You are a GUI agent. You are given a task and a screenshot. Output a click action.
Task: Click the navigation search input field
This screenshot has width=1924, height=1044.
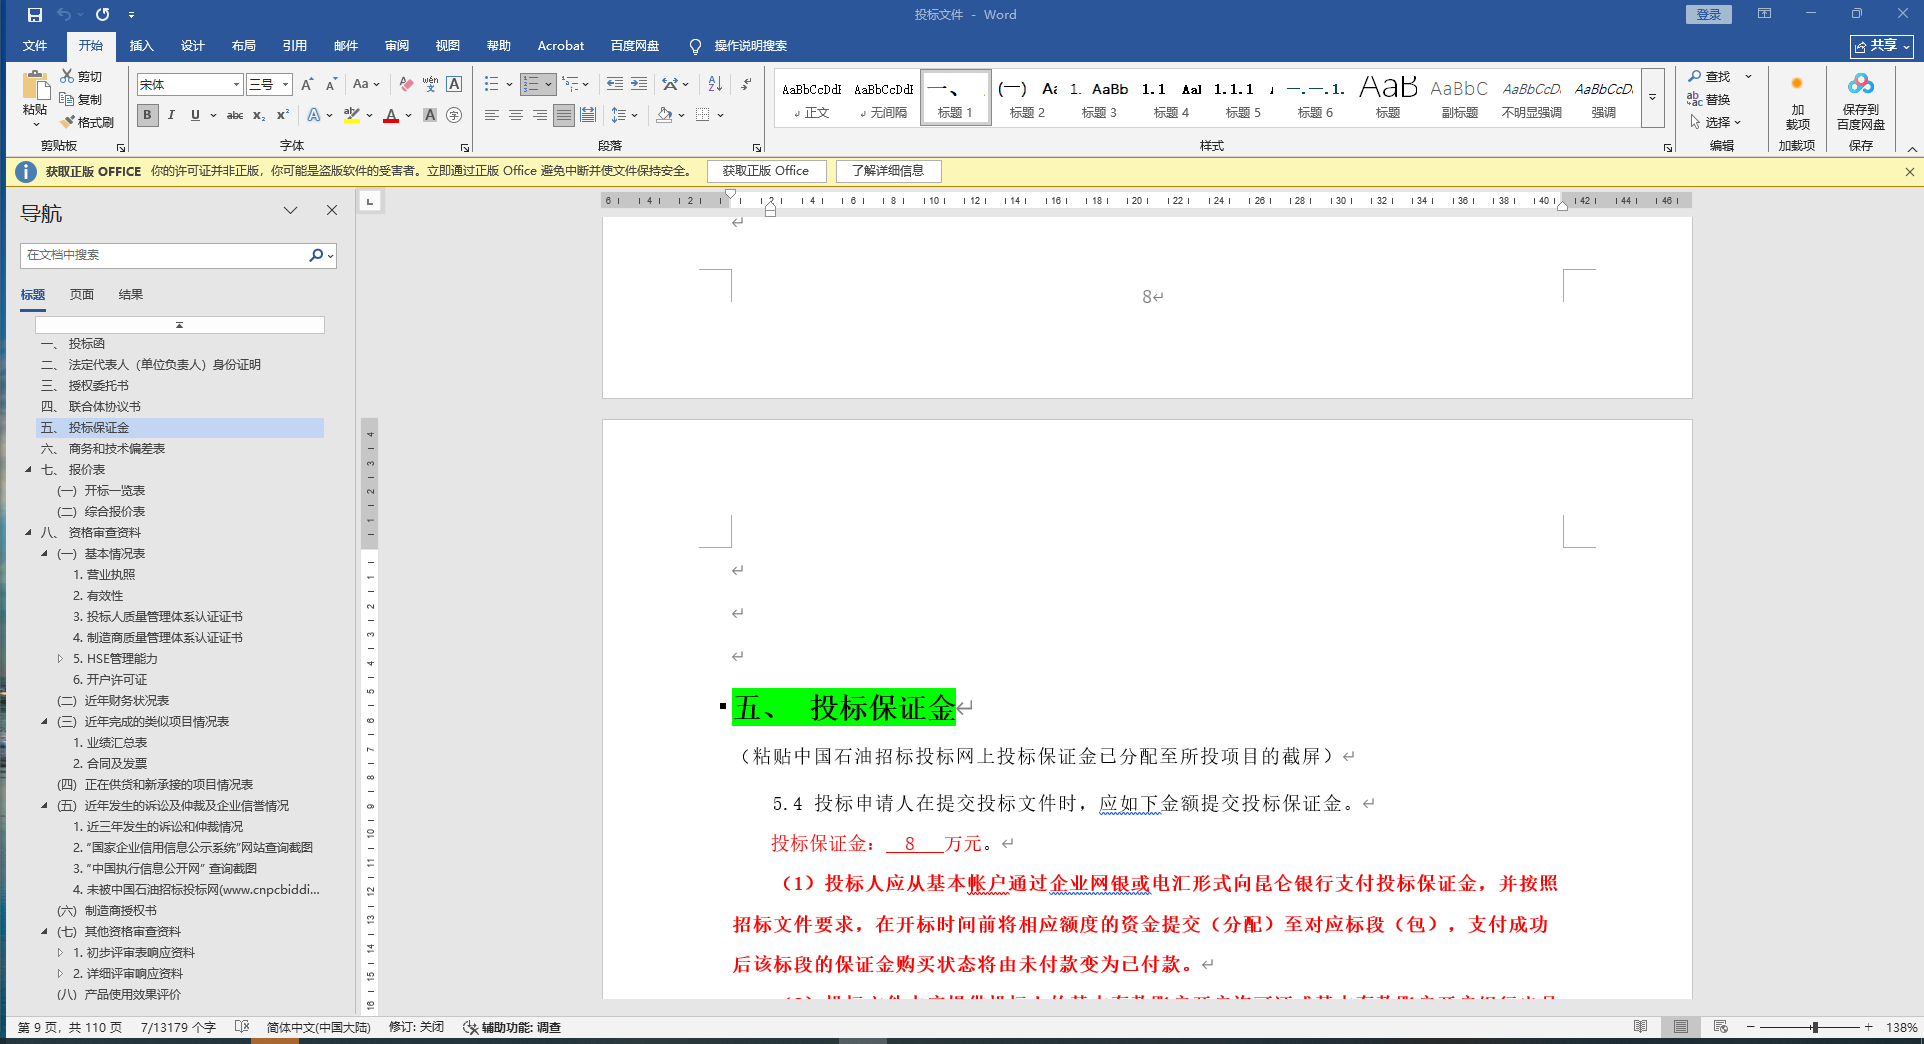click(x=165, y=255)
